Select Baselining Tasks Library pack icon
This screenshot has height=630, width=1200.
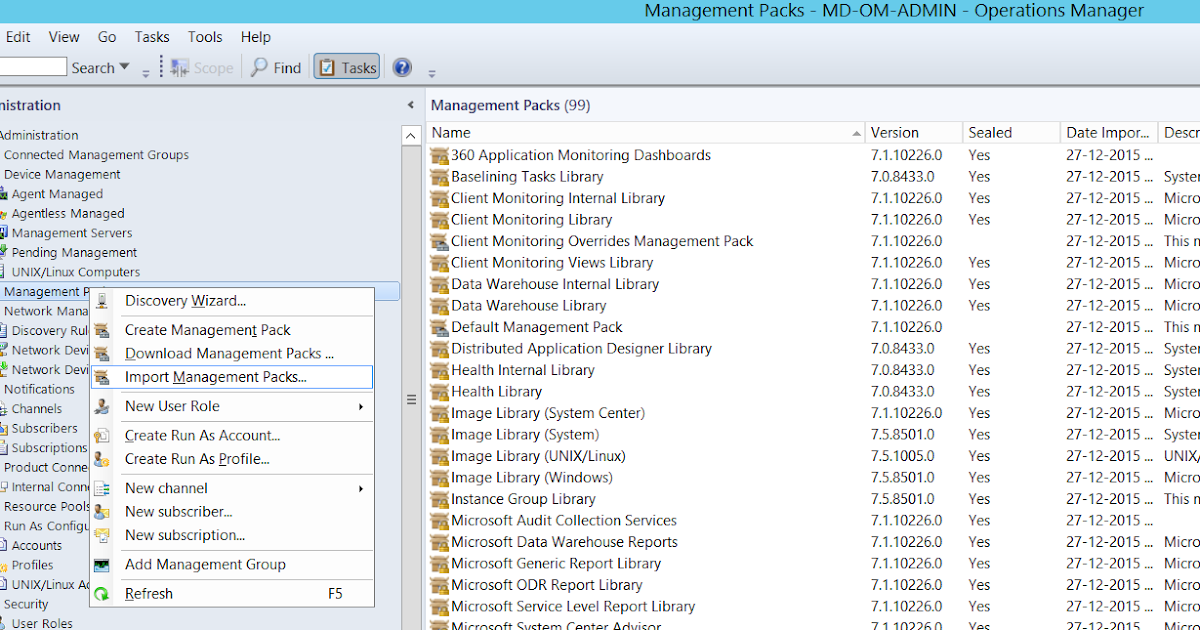point(439,177)
